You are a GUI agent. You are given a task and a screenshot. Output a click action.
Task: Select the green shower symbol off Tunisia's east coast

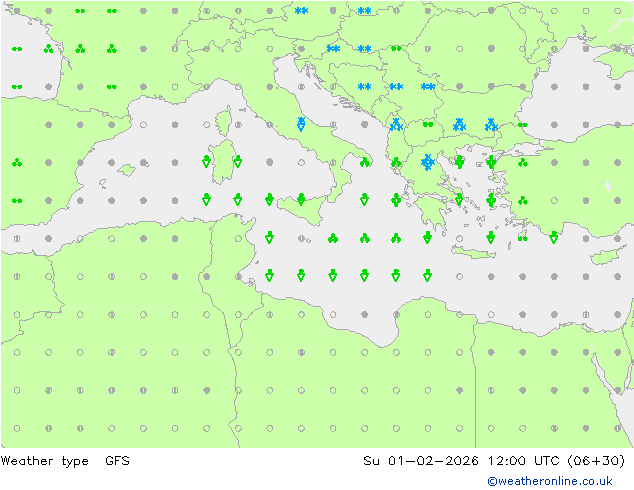coord(269,237)
